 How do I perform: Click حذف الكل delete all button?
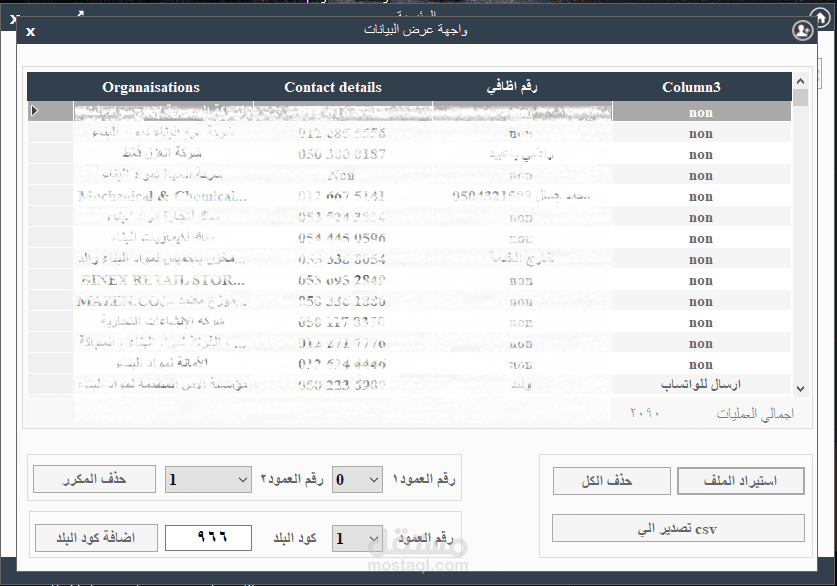coord(612,481)
